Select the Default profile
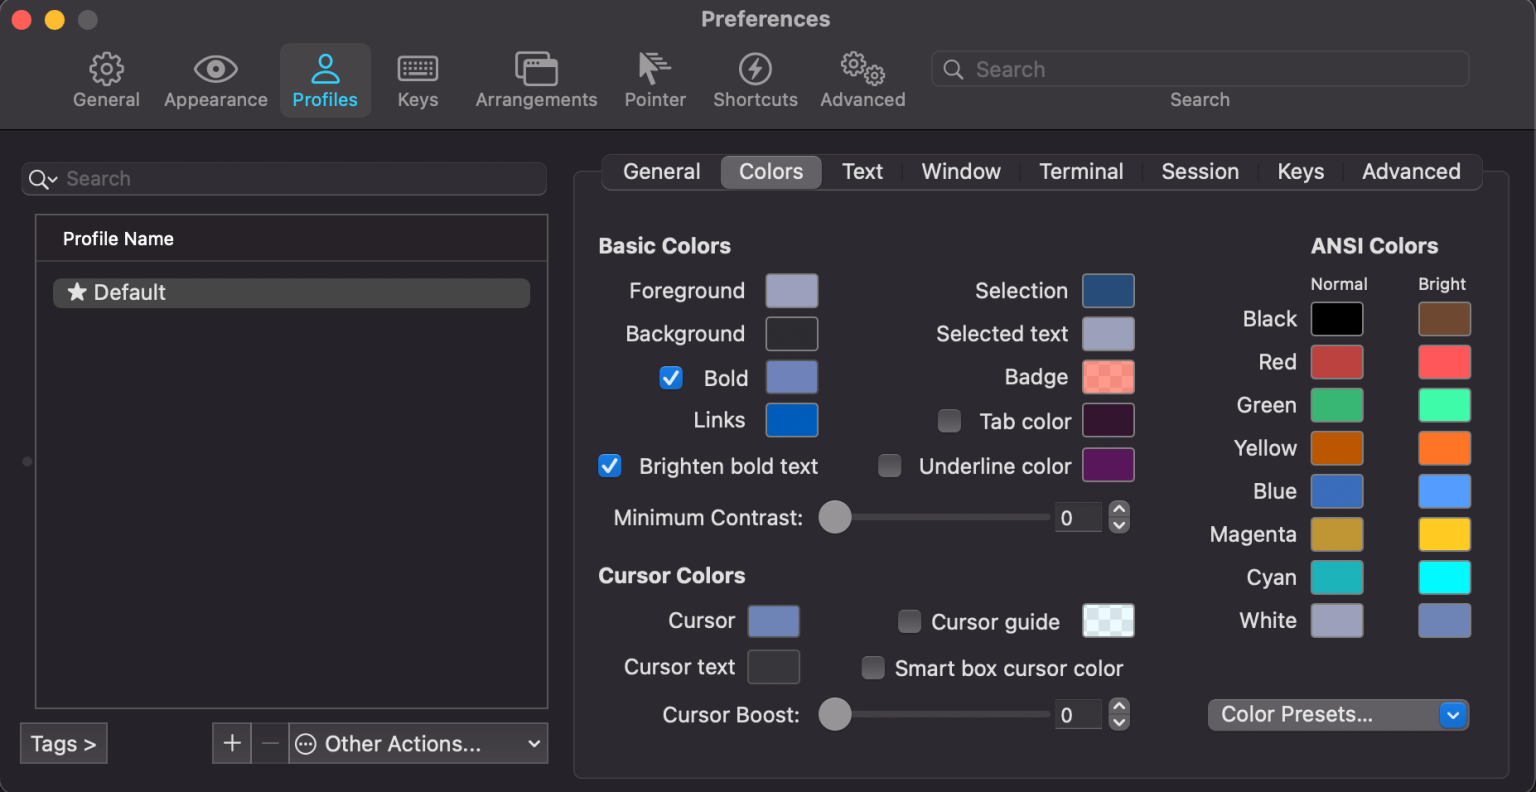The width and height of the screenshot is (1536, 792). click(x=291, y=292)
